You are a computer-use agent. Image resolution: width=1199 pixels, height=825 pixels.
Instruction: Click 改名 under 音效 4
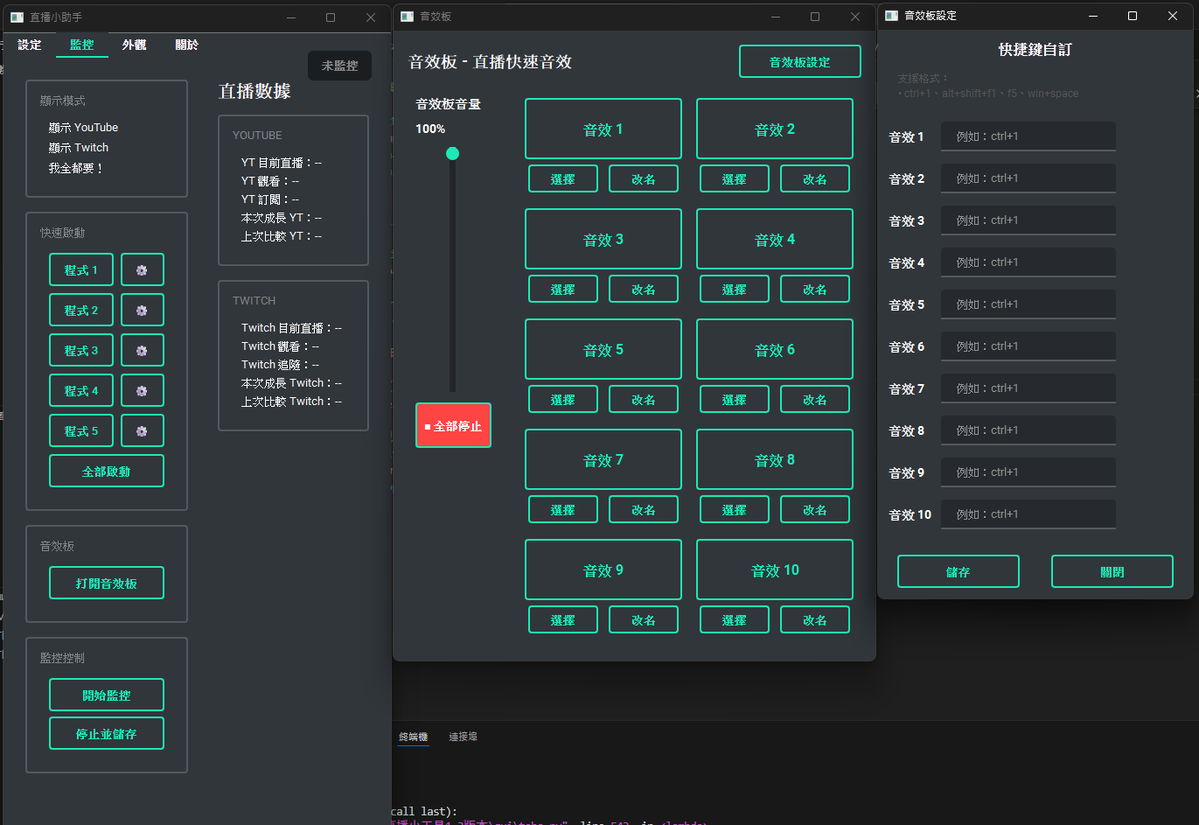tap(814, 289)
